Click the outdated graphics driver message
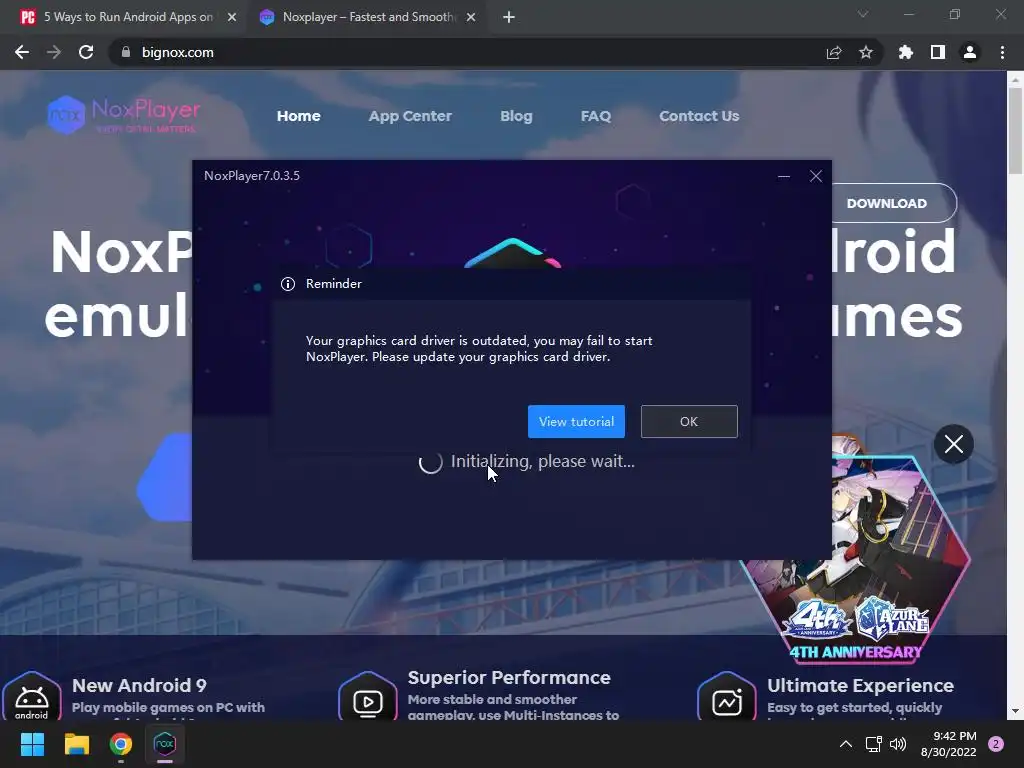The image size is (1024, 768). 479,349
